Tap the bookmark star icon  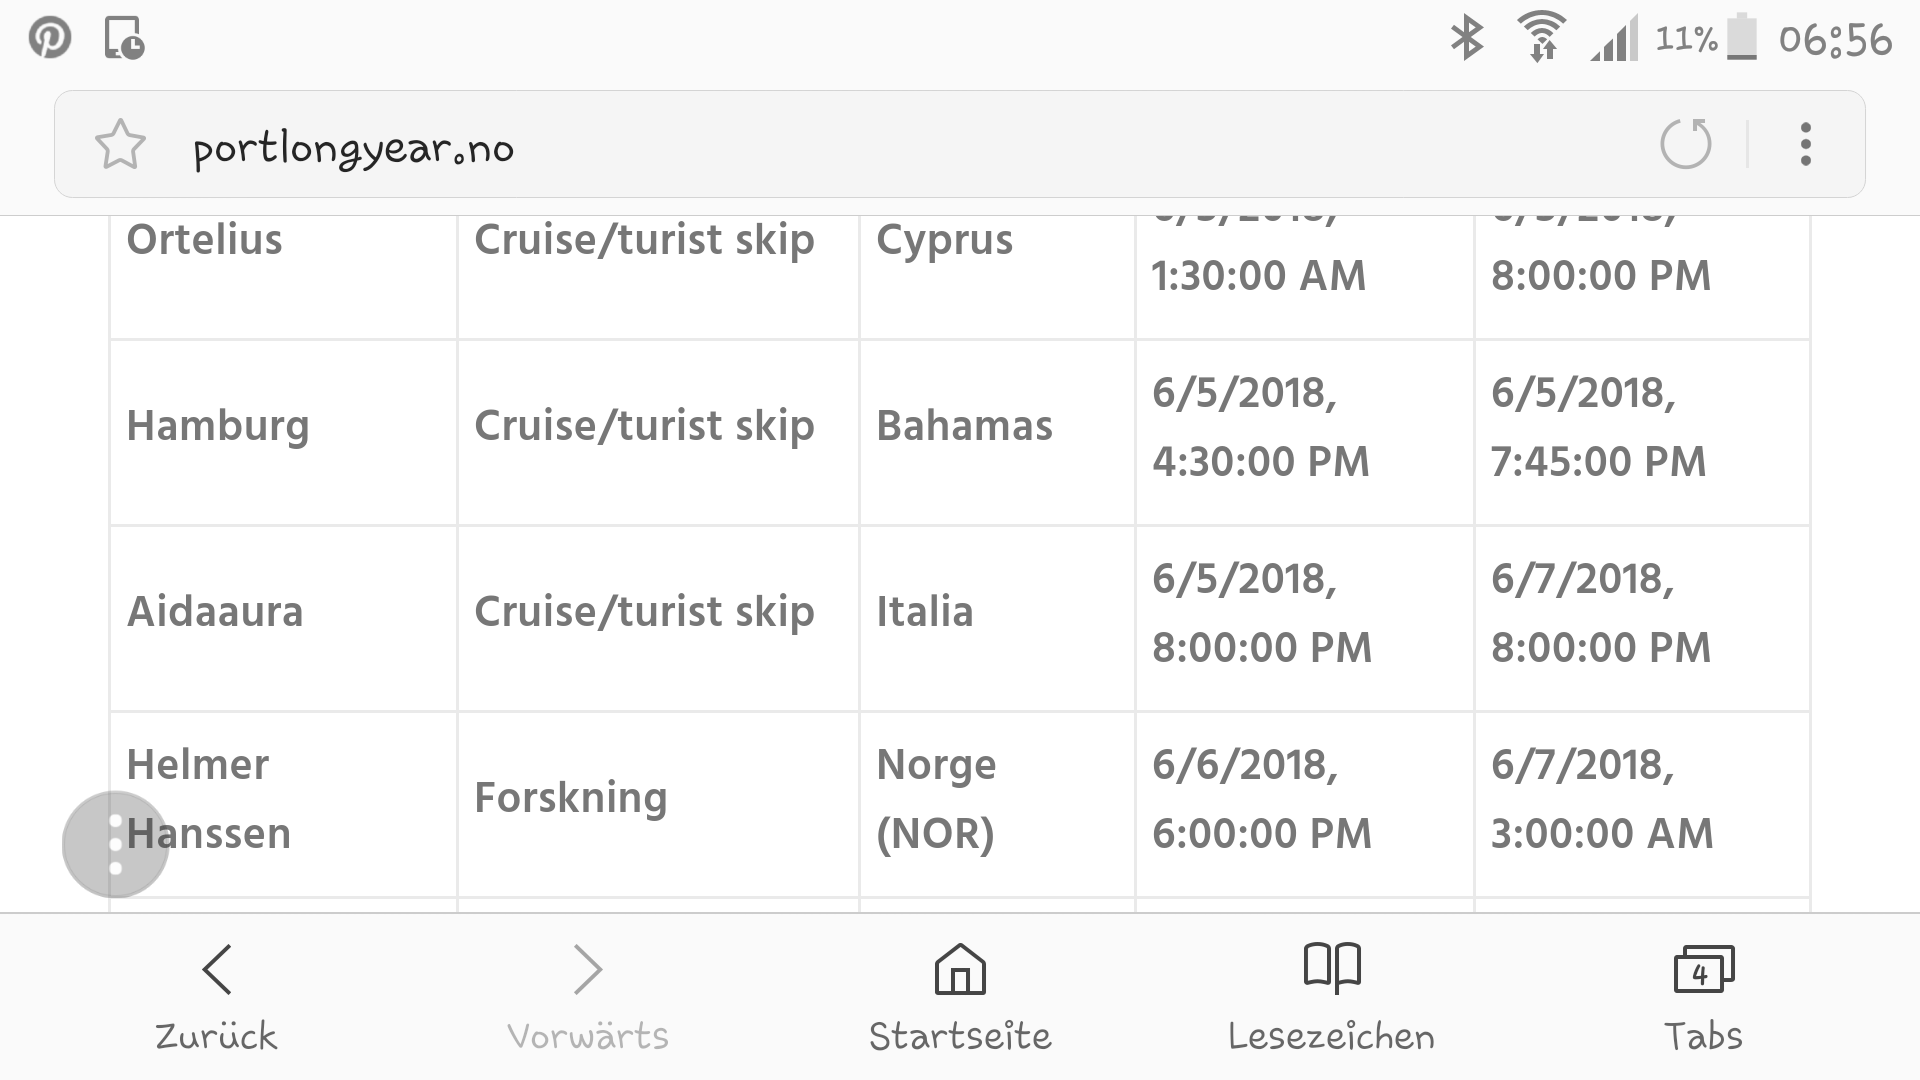click(120, 145)
